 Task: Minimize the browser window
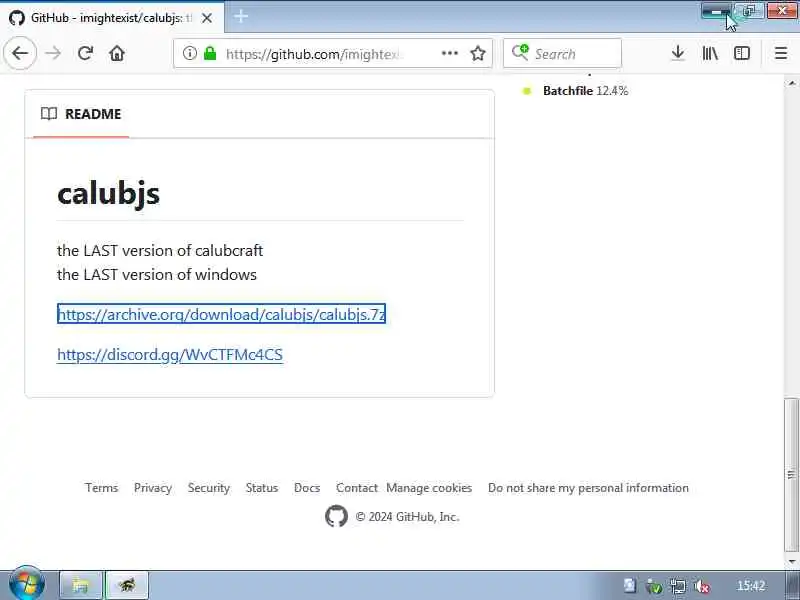[717, 11]
